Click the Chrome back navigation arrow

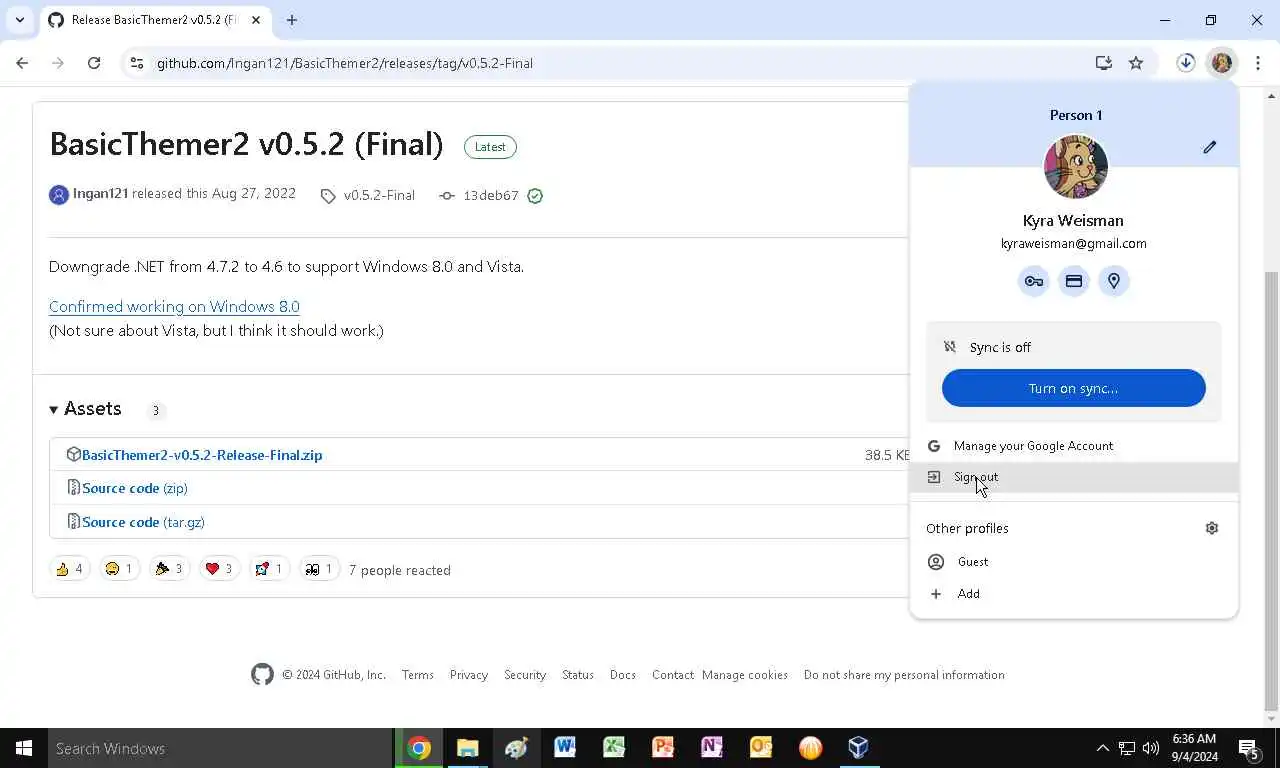[x=22, y=63]
